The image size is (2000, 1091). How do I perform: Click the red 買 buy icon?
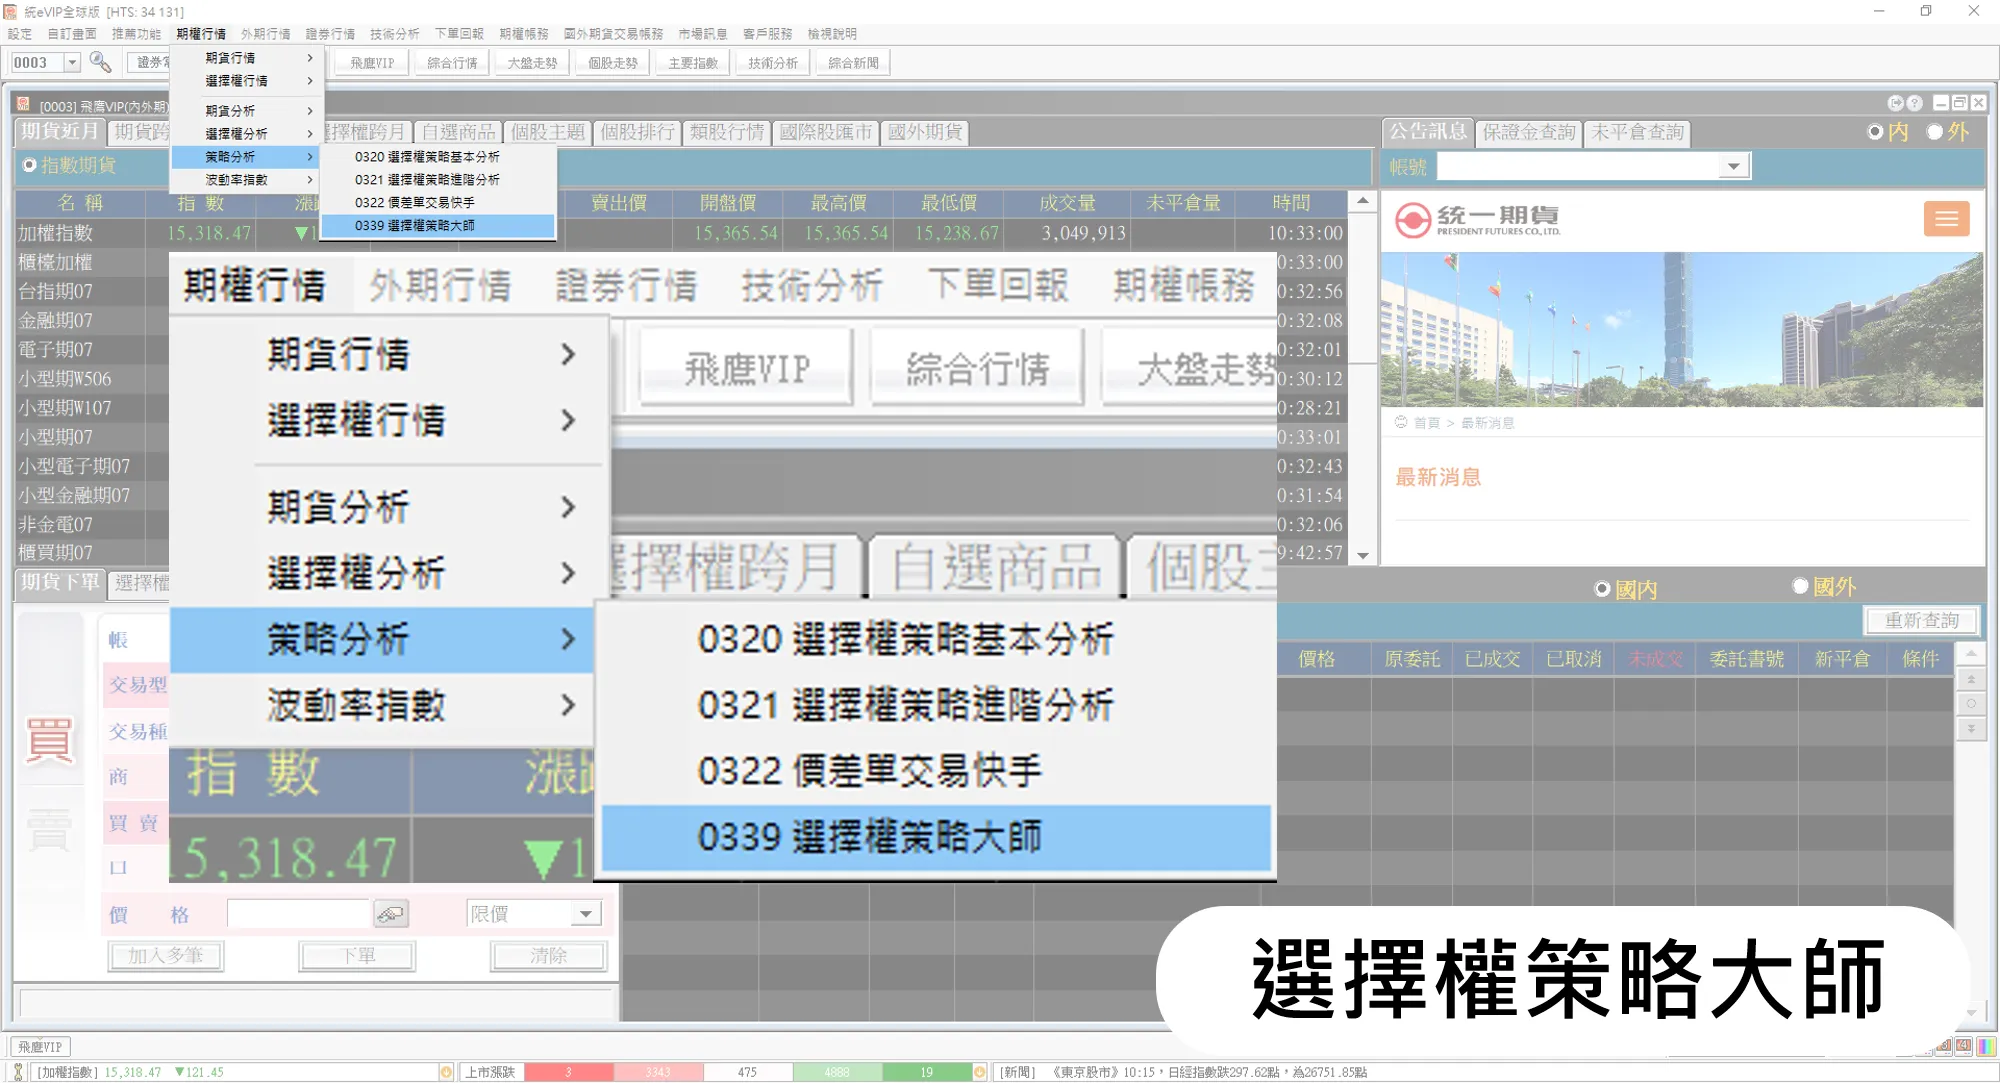click(x=49, y=741)
